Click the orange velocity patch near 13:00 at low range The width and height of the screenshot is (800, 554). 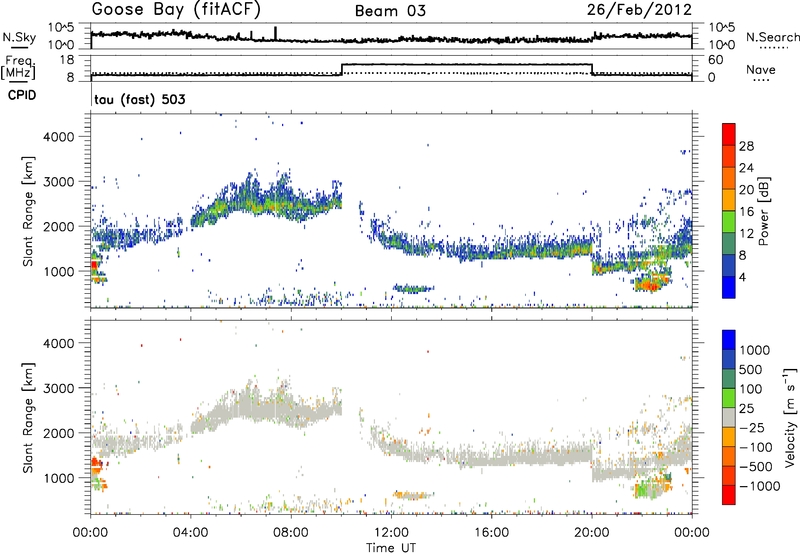(x=411, y=495)
